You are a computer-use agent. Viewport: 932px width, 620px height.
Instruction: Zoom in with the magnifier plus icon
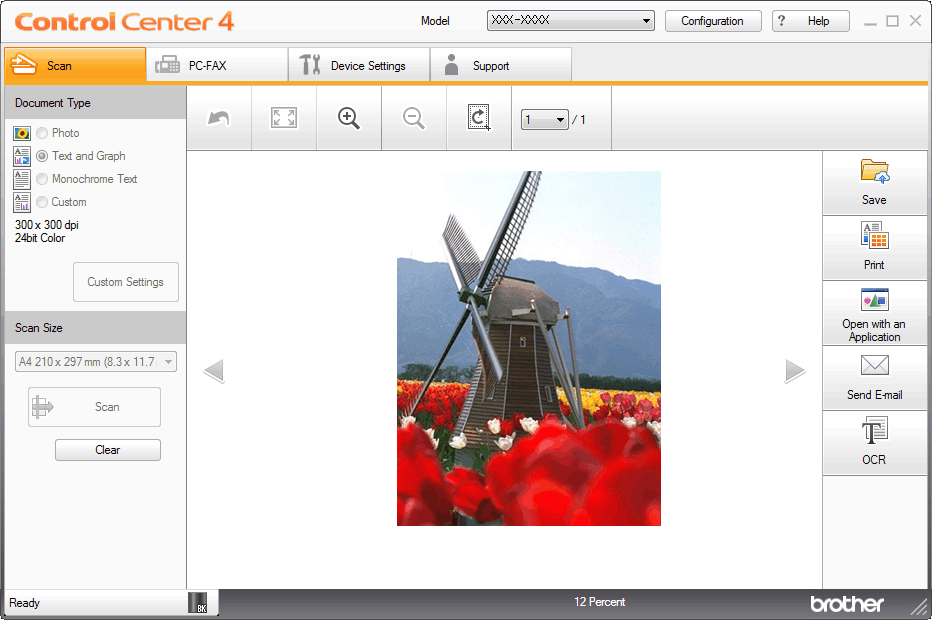point(348,118)
